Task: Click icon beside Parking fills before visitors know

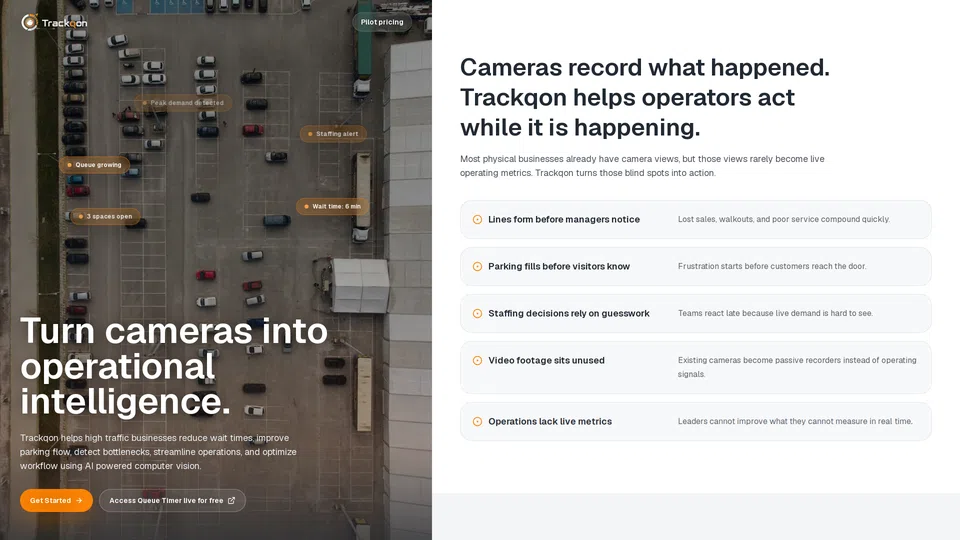Action: (478, 266)
